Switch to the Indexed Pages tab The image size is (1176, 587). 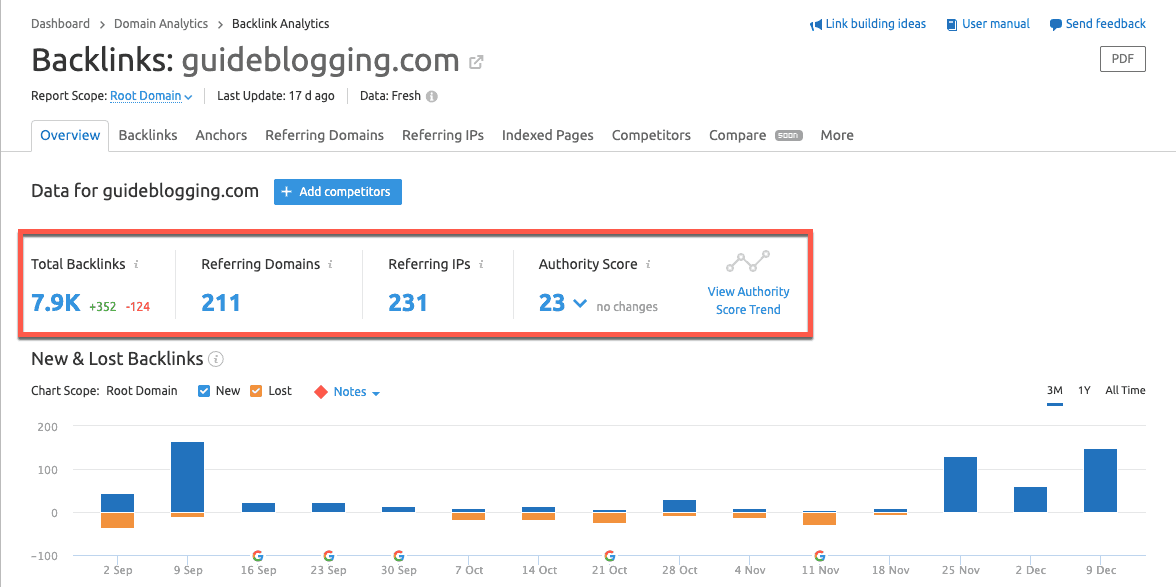pyautogui.click(x=548, y=136)
